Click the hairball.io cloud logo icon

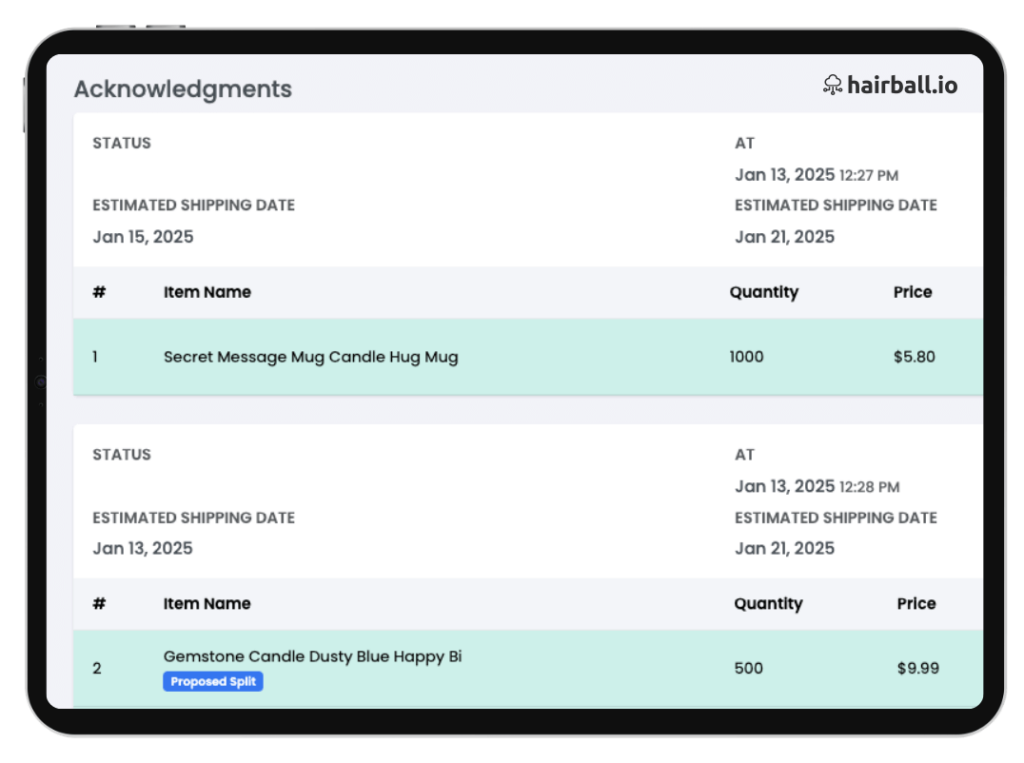(x=832, y=85)
